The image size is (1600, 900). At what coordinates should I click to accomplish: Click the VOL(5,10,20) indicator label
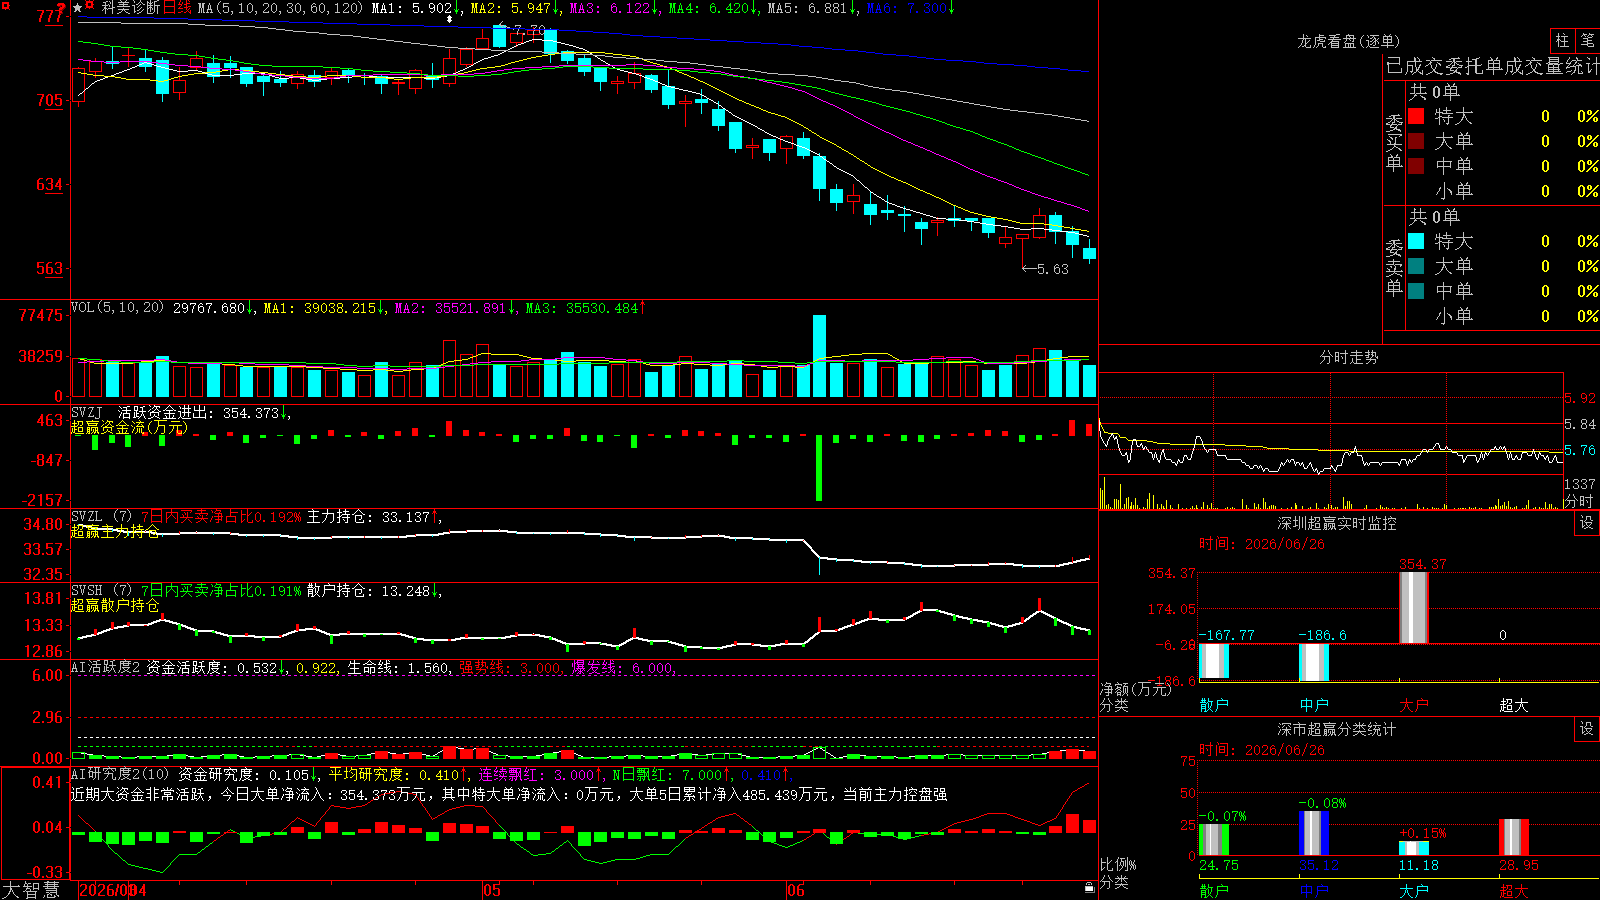coord(117,308)
